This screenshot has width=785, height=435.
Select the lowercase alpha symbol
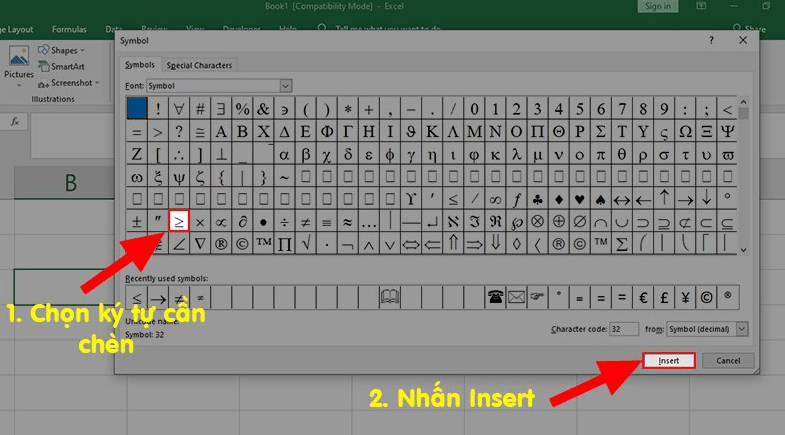click(x=284, y=154)
